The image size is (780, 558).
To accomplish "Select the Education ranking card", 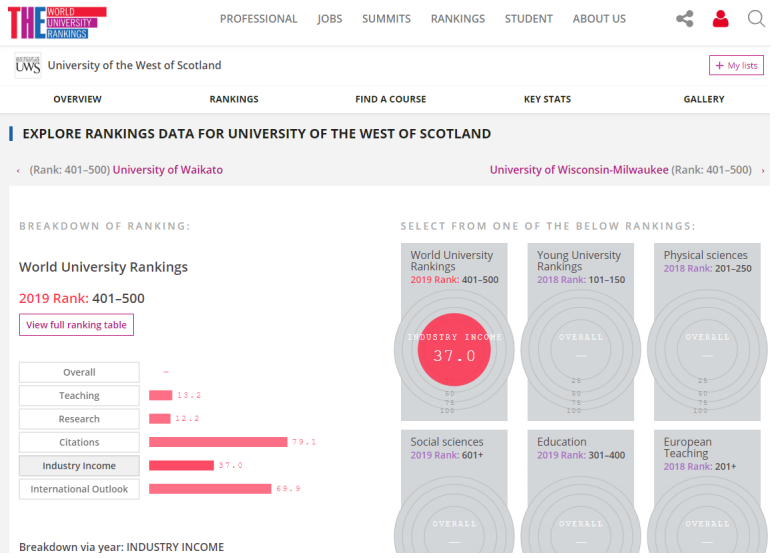I will click(x=581, y=491).
